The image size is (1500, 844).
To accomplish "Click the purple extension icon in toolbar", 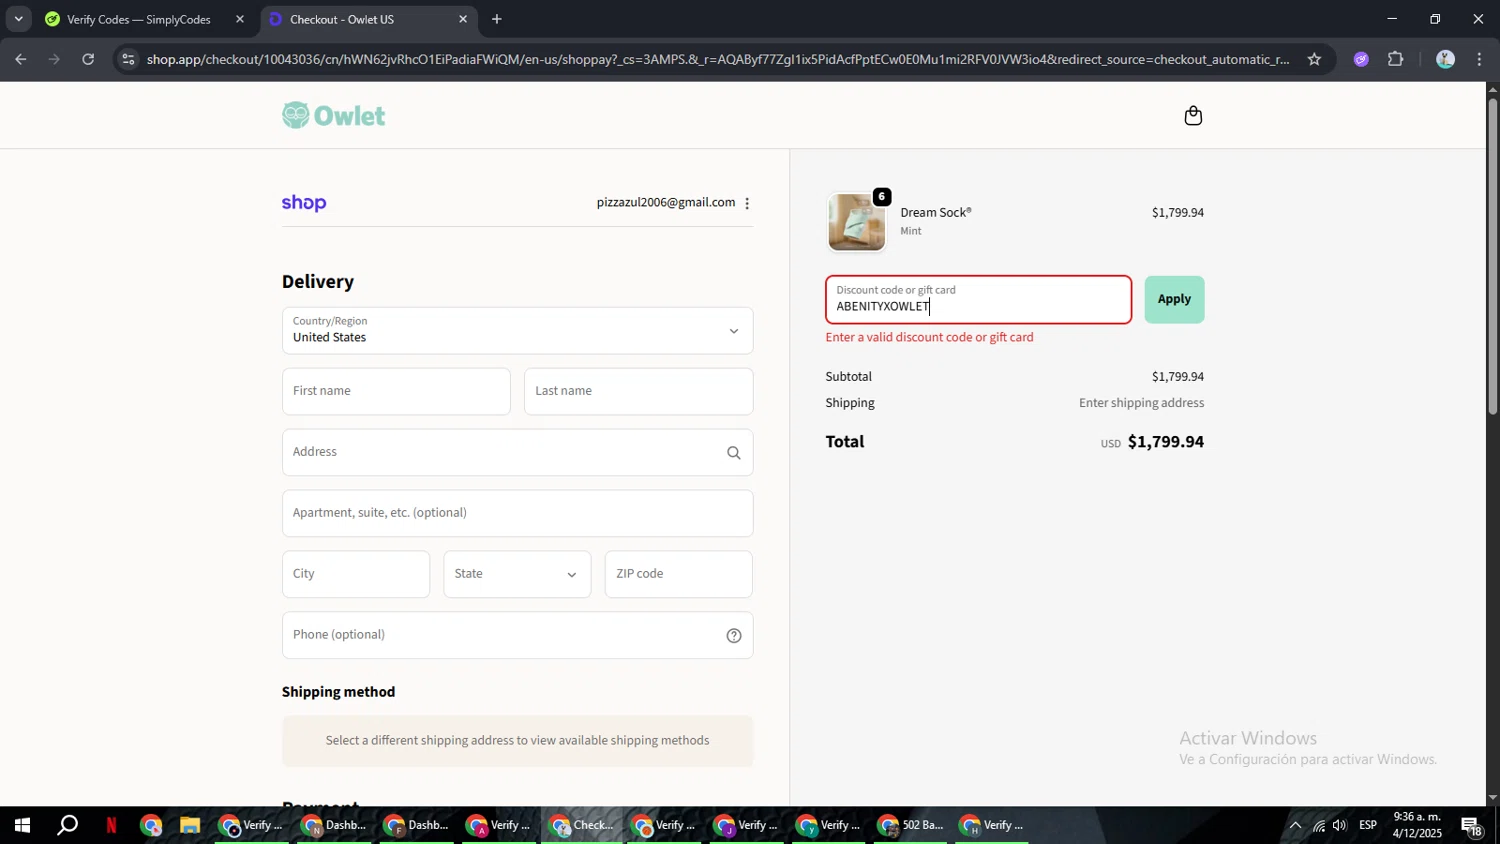I will pos(1361,59).
